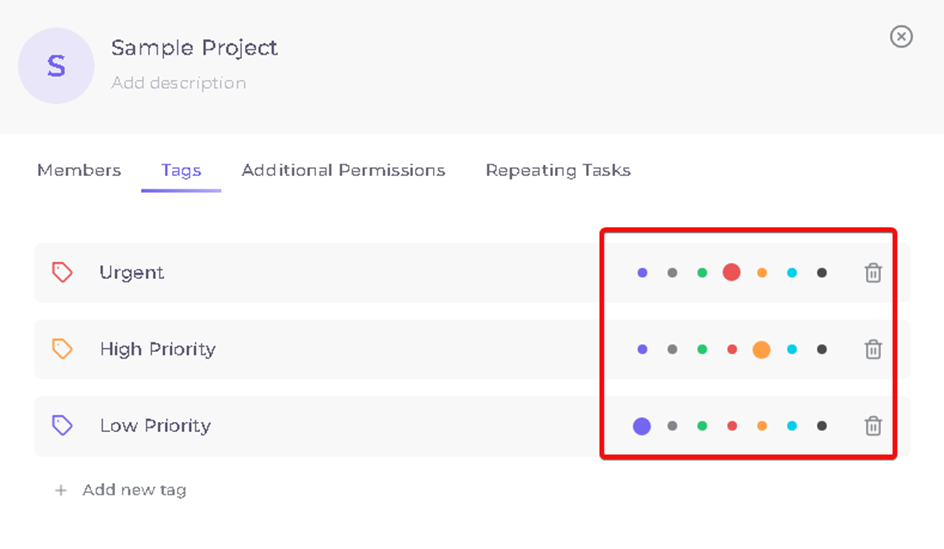Switch to the Members tab
This screenshot has width=944, height=549.
tap(79, 170)
